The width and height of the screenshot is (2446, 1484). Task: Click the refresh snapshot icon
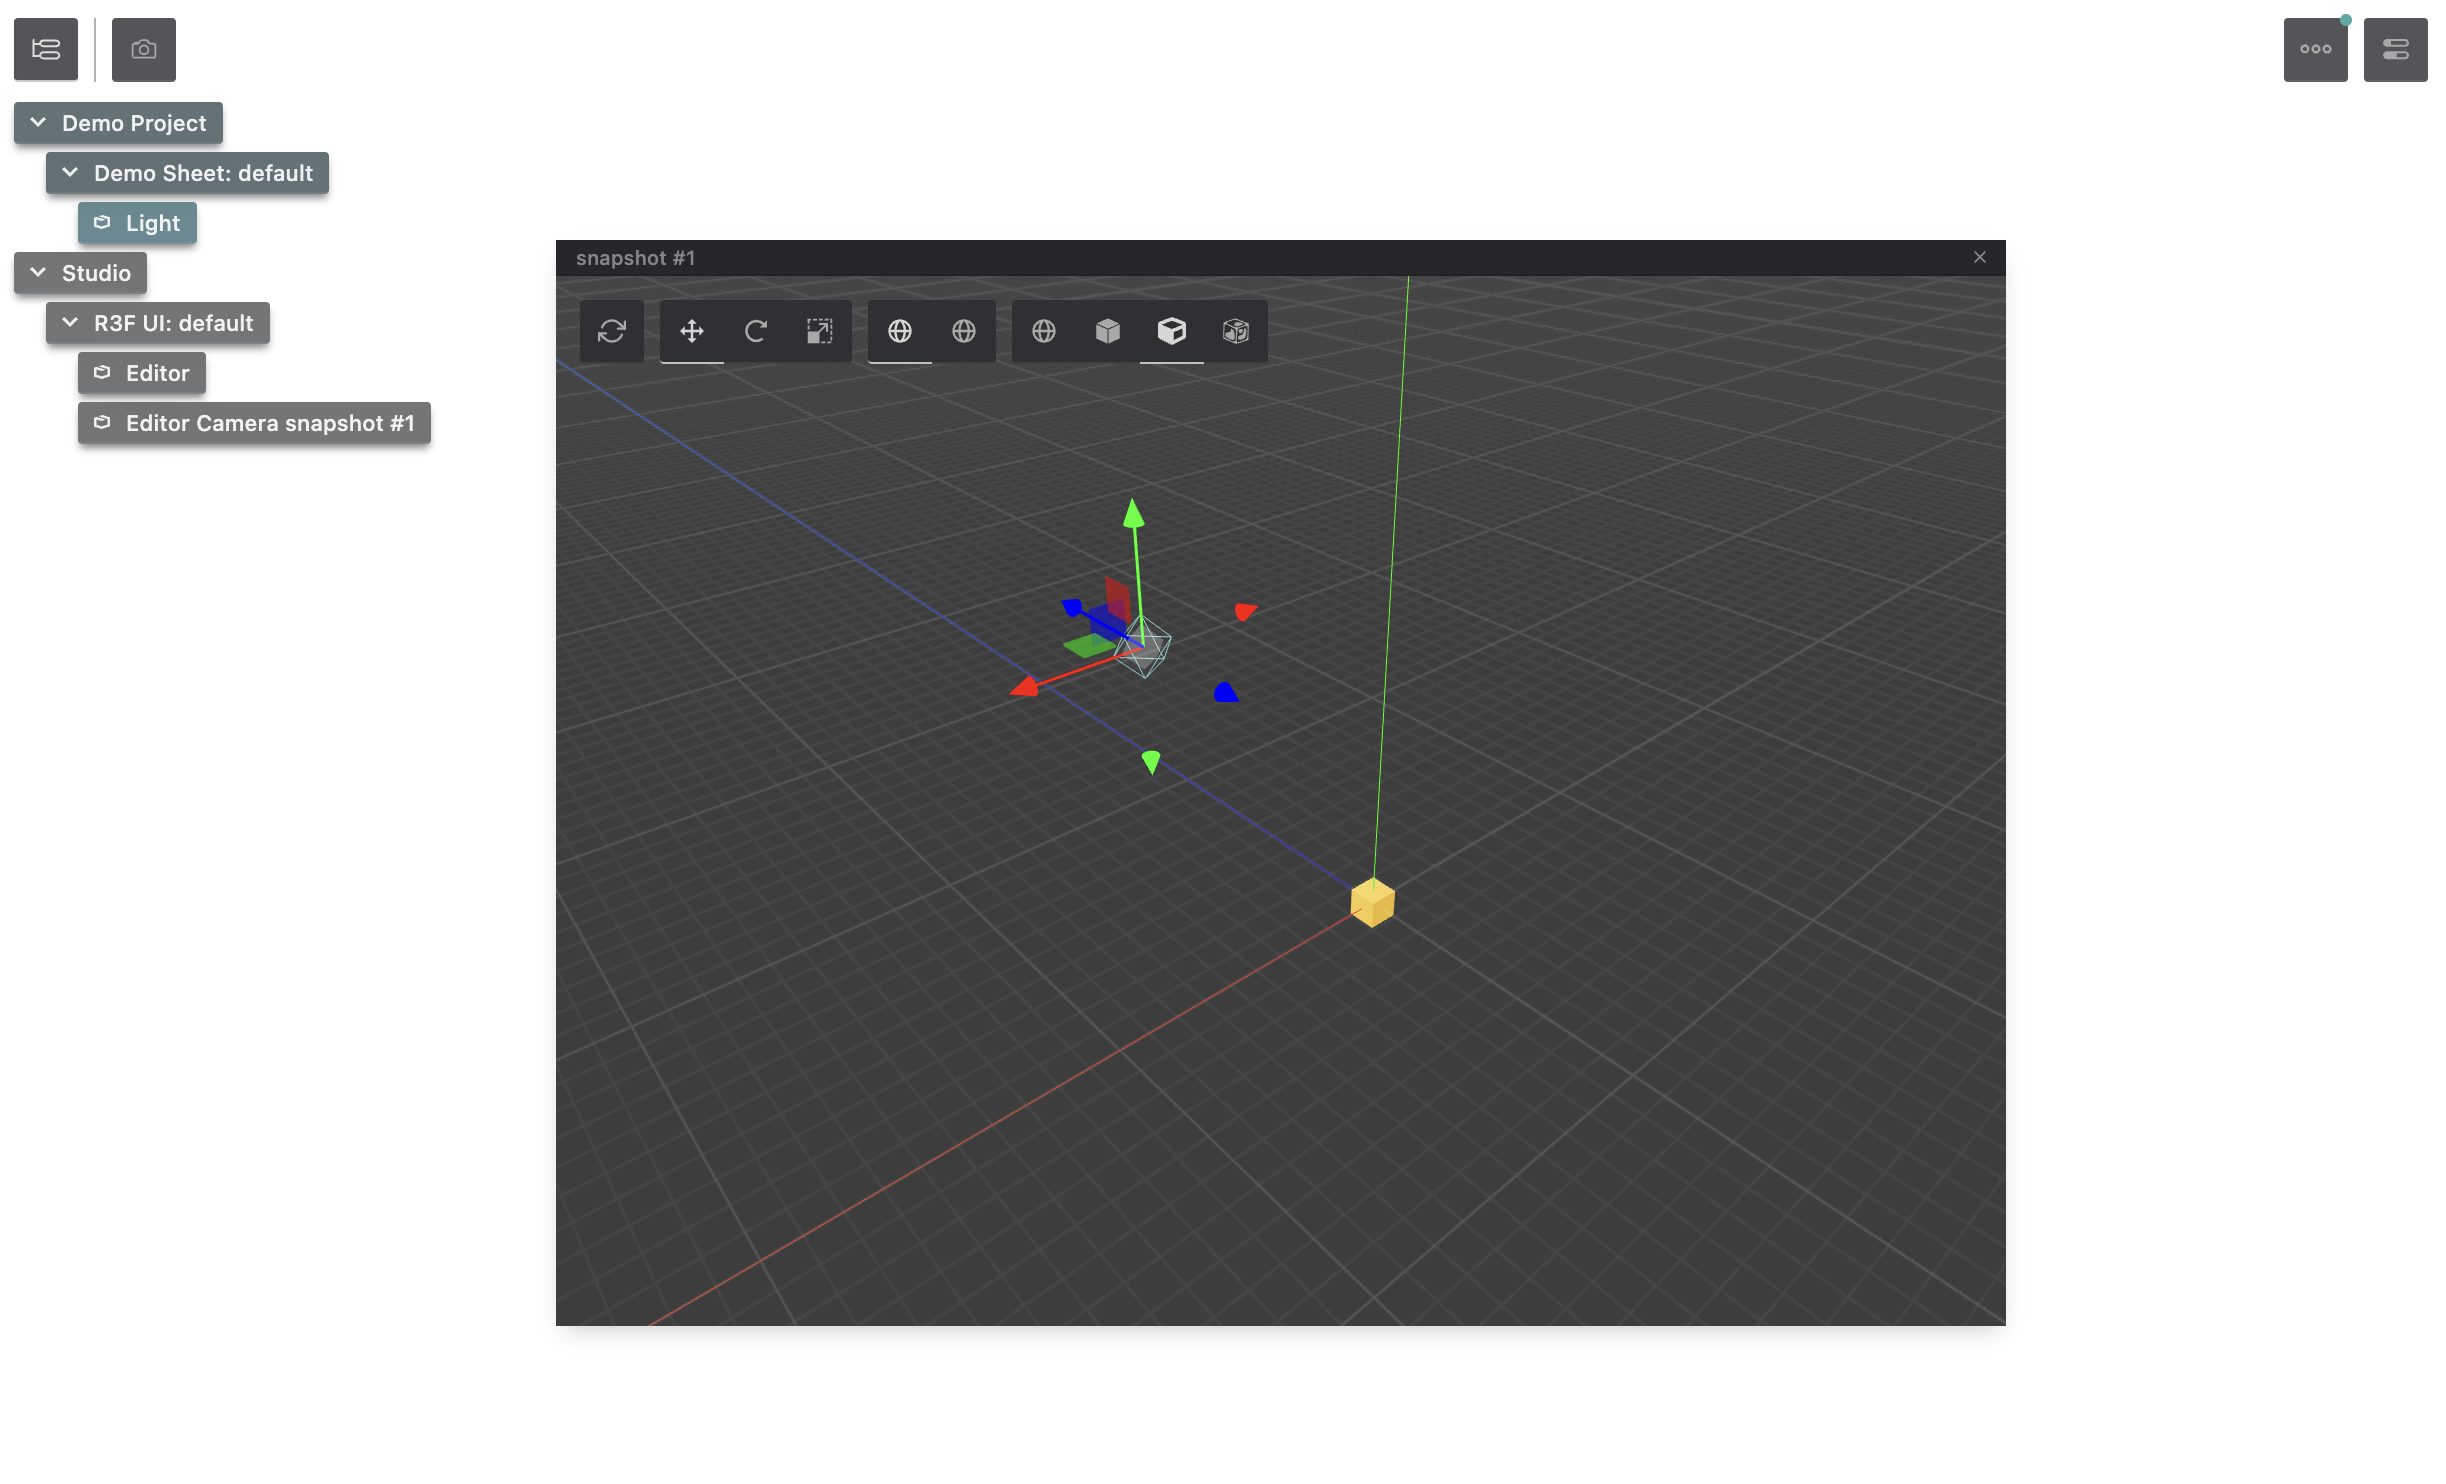pos(611,331)
